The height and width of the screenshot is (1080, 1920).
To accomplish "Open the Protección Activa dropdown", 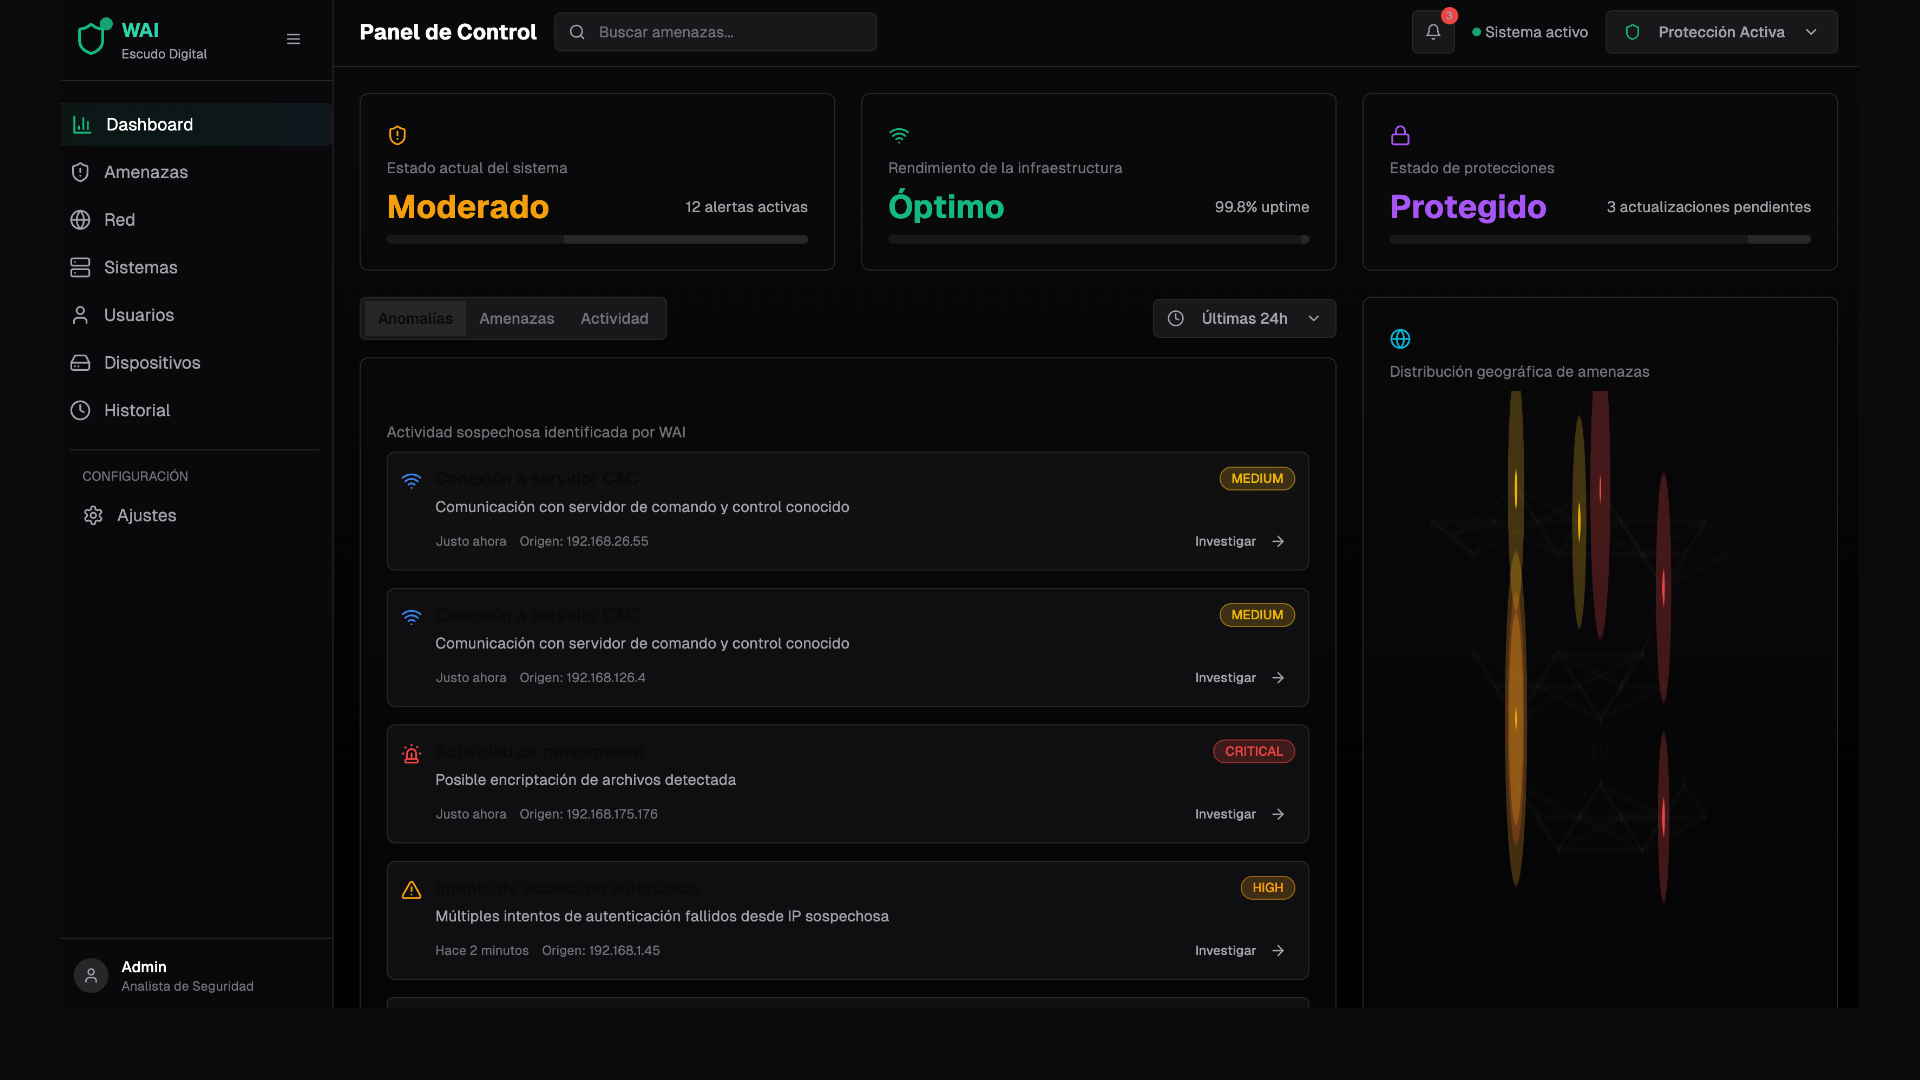I will [1721, 32].
